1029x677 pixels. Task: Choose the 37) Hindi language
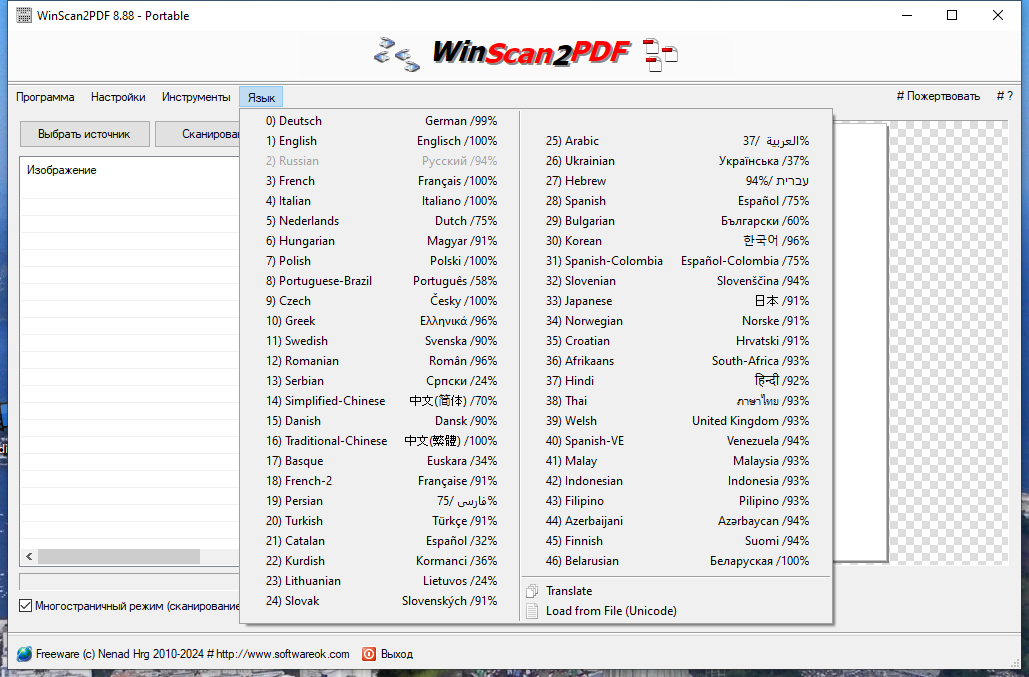pos(677,381)
